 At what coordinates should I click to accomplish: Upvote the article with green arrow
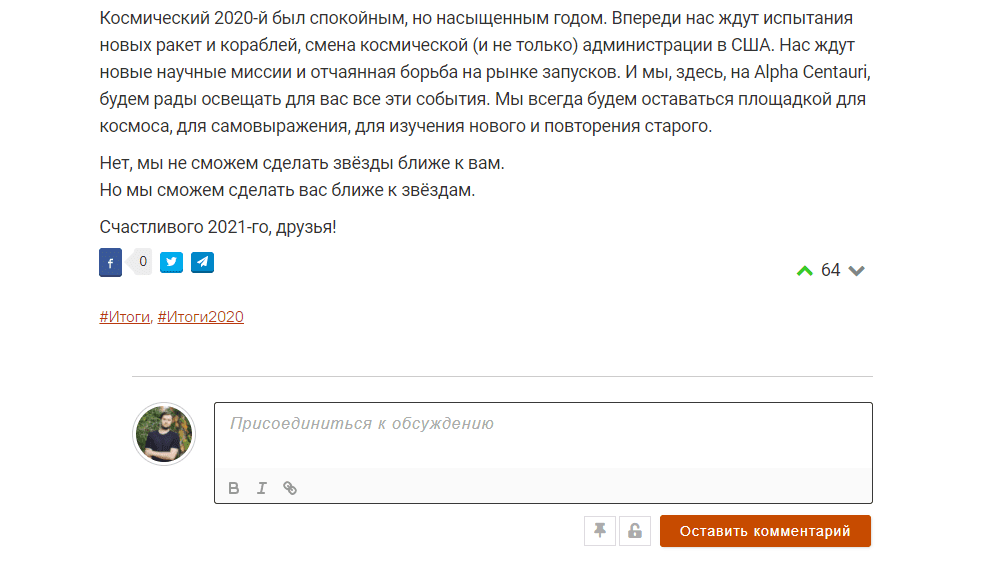804,271
